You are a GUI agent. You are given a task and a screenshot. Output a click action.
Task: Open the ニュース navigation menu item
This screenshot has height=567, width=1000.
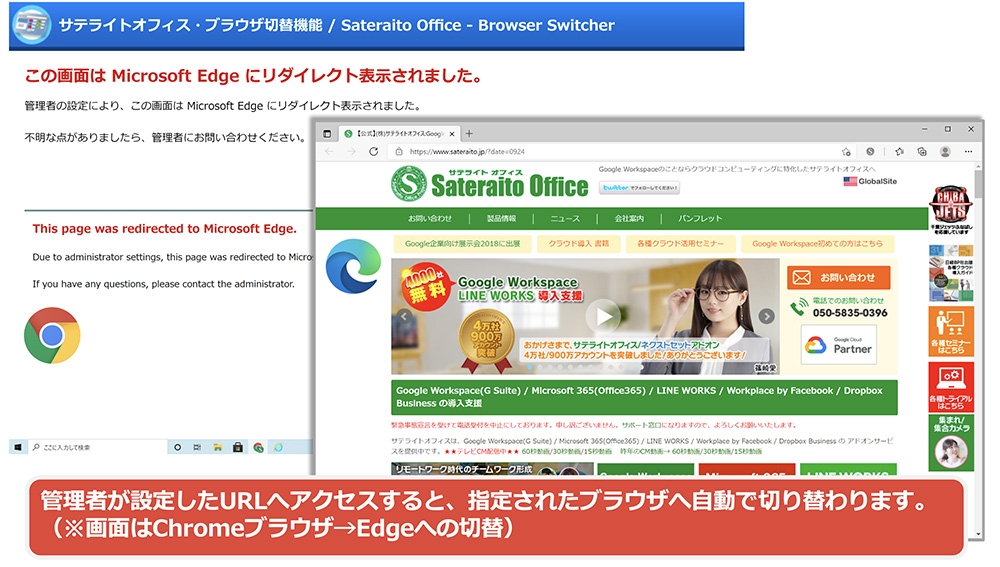[x=565, y=219]
